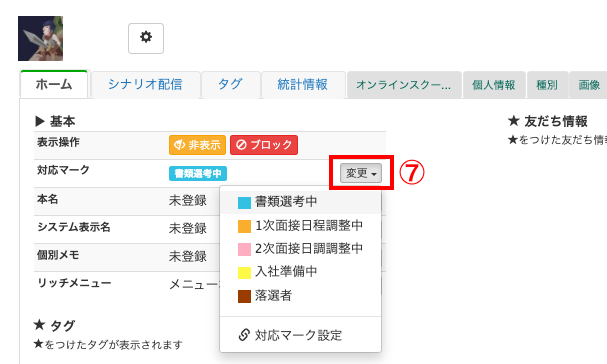607x364 pixels.
Task: Open the オンラインスクー... tab
Action: (403, 85)
